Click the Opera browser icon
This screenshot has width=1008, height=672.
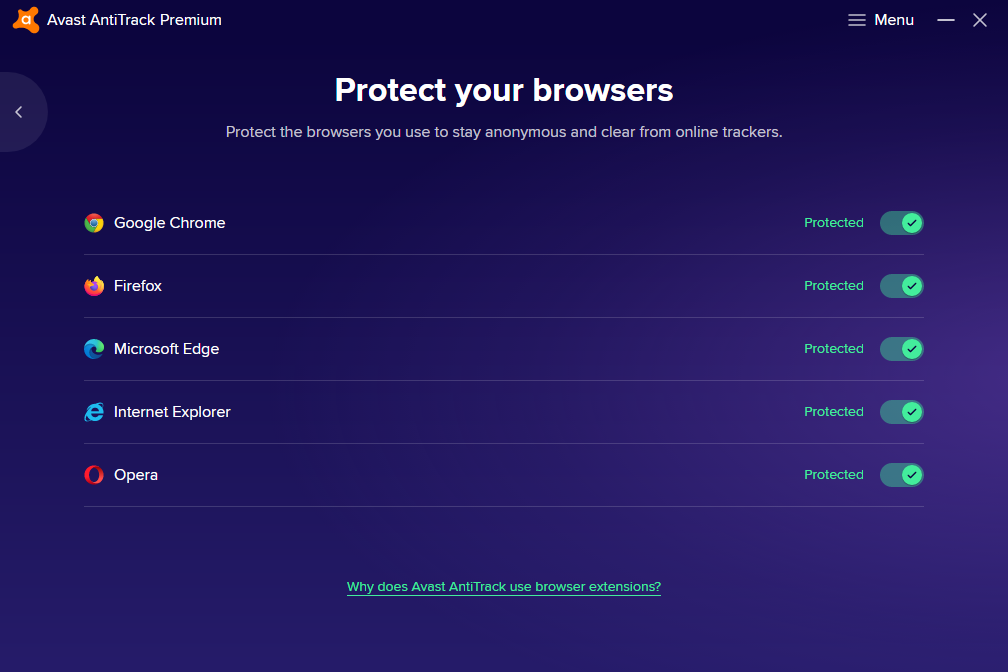94,475
